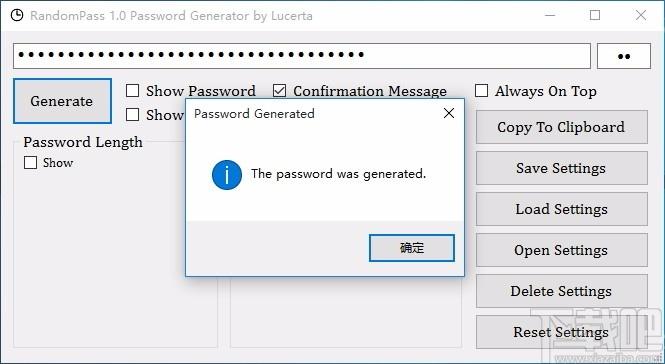Click inside the masked password field

pos(302,56)
